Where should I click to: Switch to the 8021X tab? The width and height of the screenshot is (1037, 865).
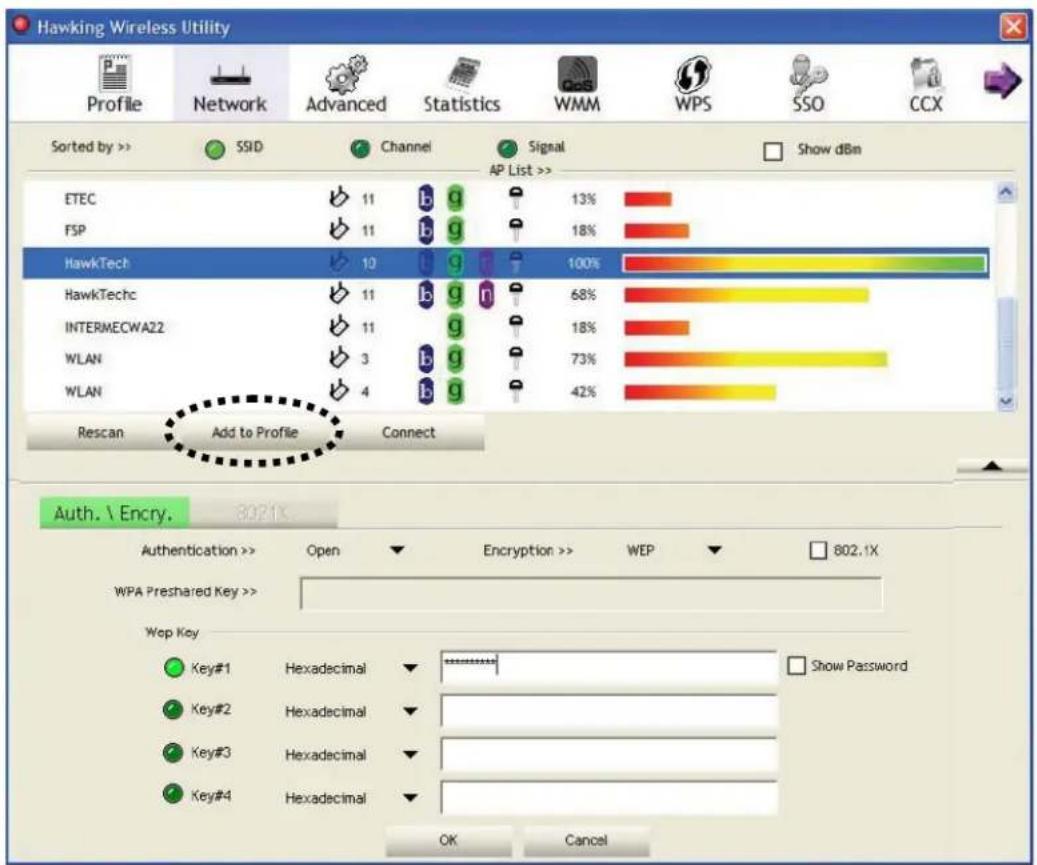click(x=263, y=513)
